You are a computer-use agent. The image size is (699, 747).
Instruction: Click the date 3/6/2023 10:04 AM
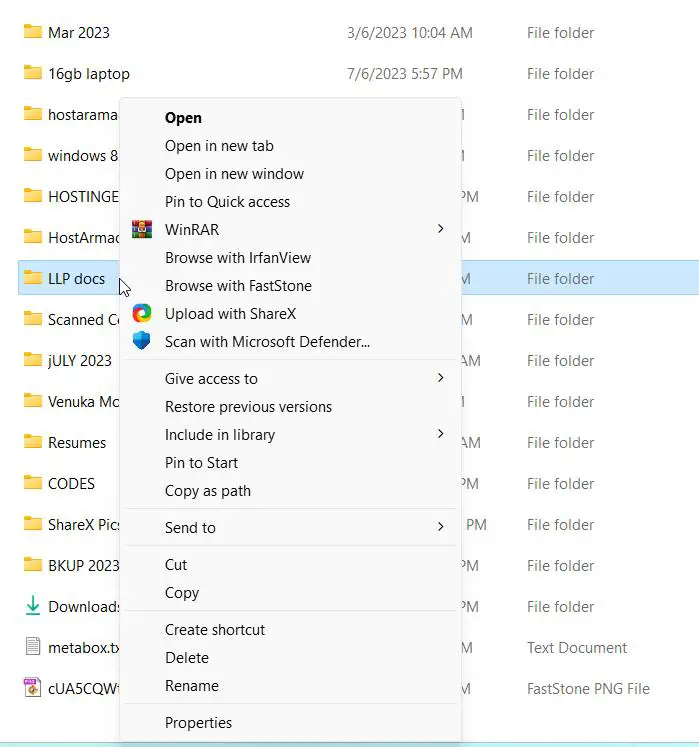410,32
